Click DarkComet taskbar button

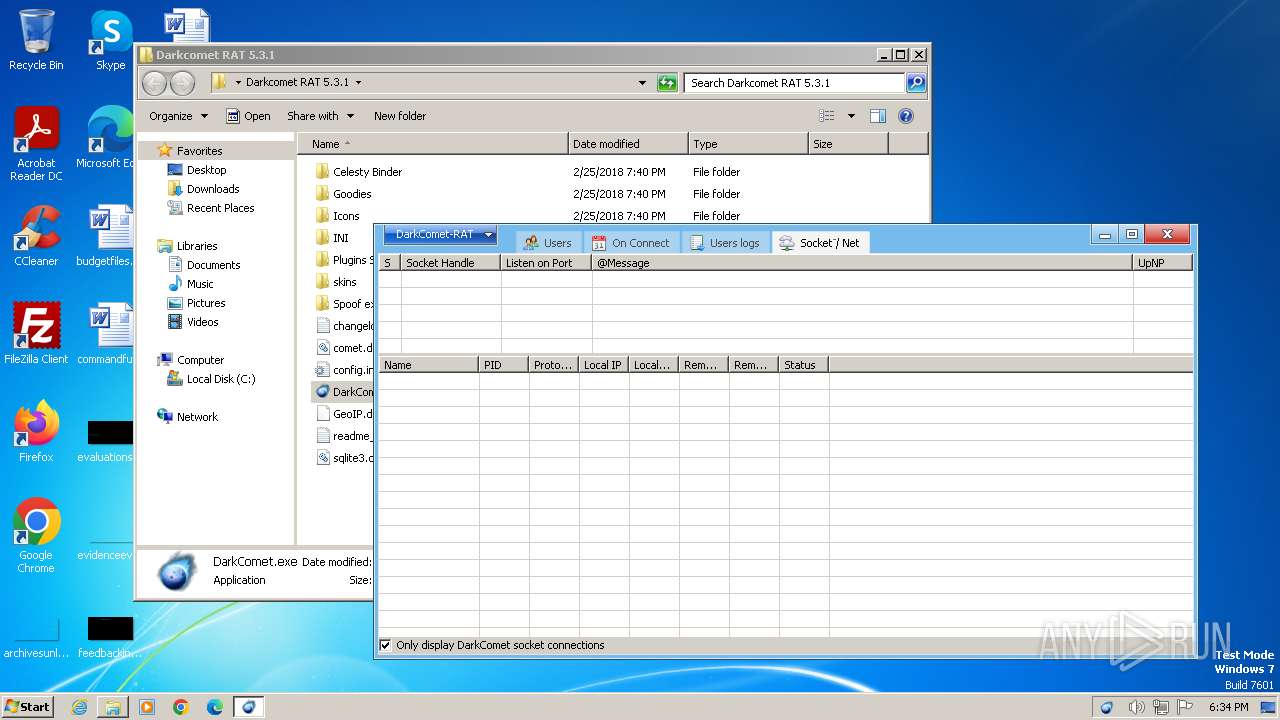coord(249,707)
